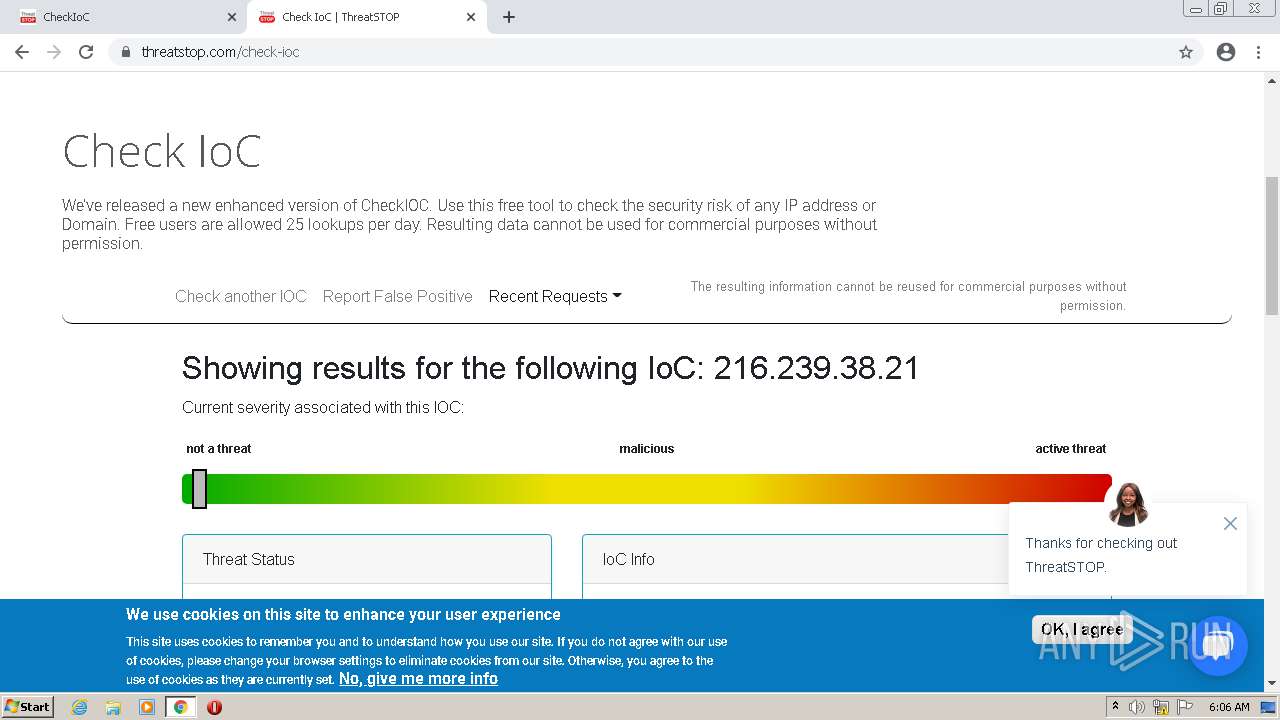
Task: Click the Action Center flag icon
Action: click(1184, 707)
